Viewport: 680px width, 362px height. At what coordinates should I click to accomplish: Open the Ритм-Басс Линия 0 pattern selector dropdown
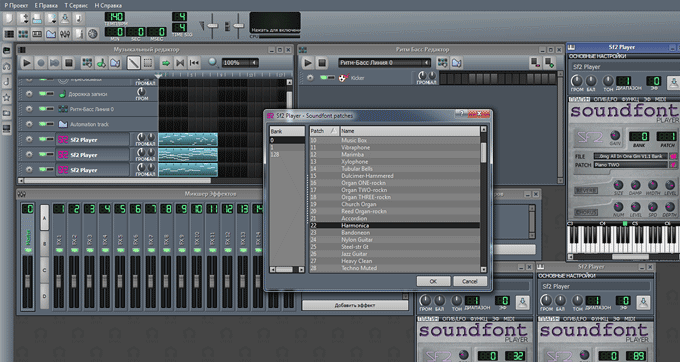pyautogui.click(x=384, y=63)
